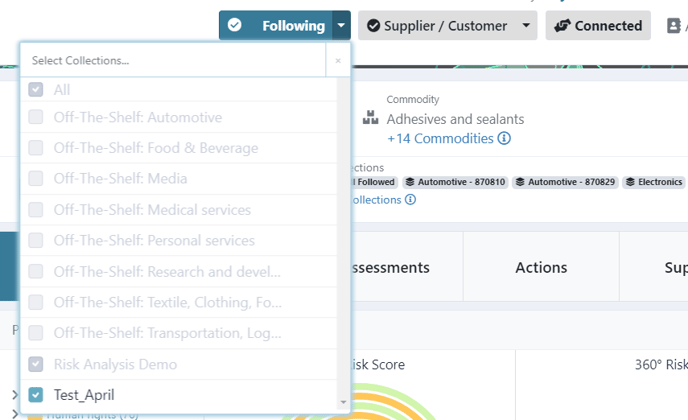Click the info icon beside +14 Commodities
688x420 pixels.
pyautogui.click(x=504, y=139)
